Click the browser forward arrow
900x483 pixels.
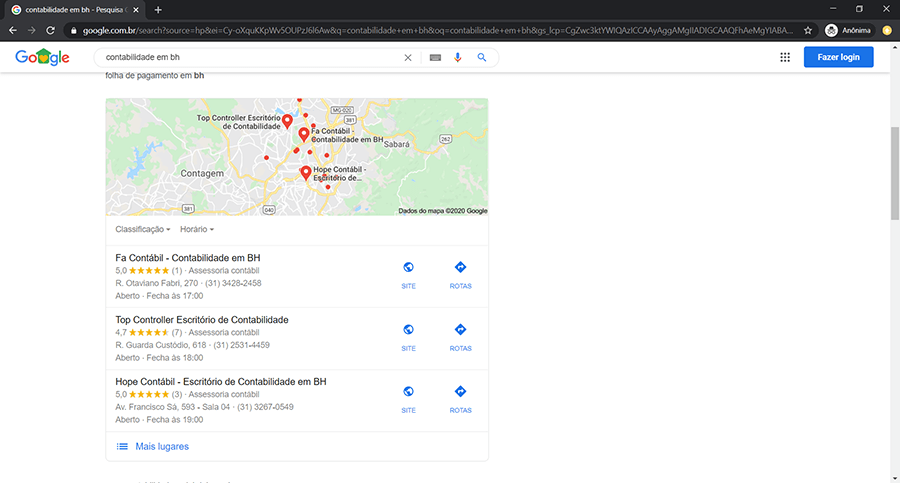click(32, 30)
